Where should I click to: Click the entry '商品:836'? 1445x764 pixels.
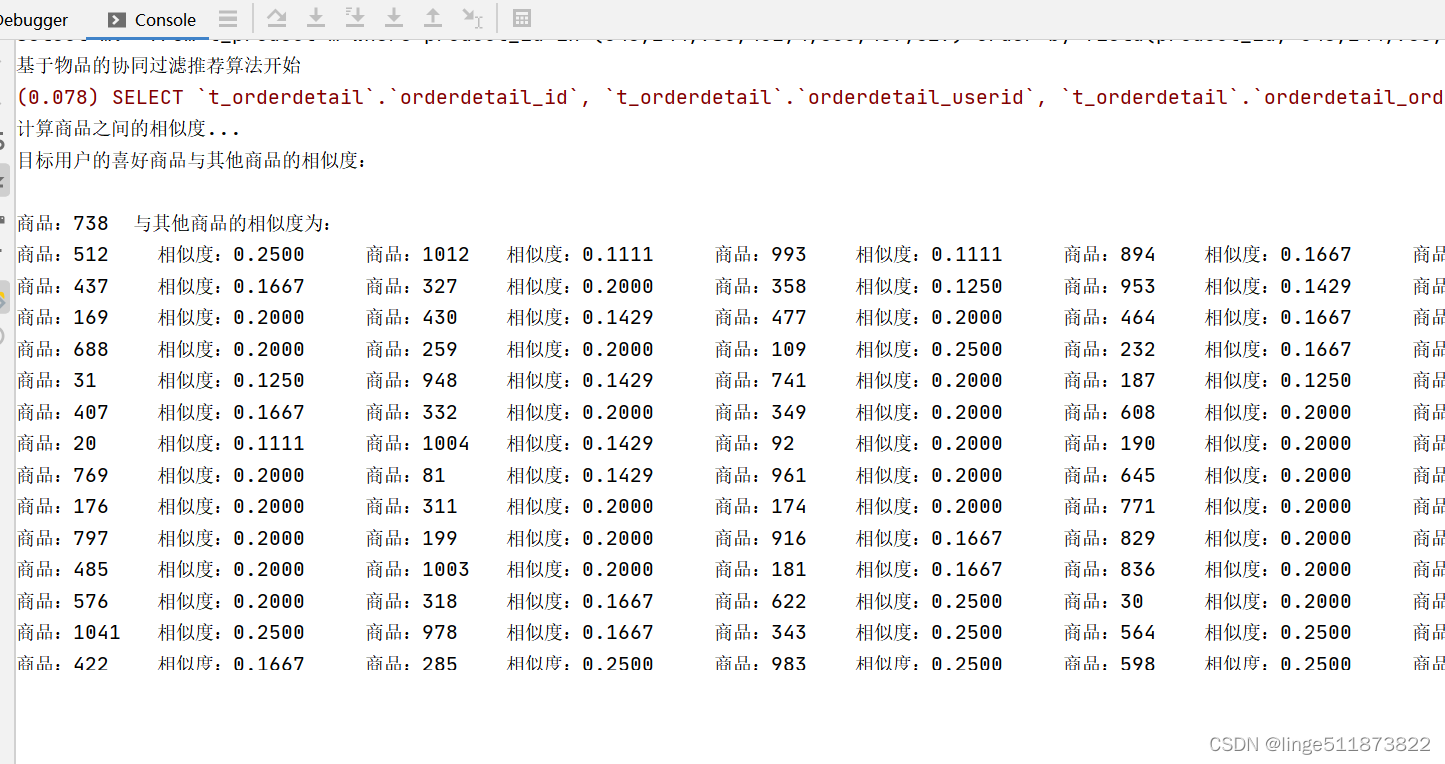[x=1110, y=569]
